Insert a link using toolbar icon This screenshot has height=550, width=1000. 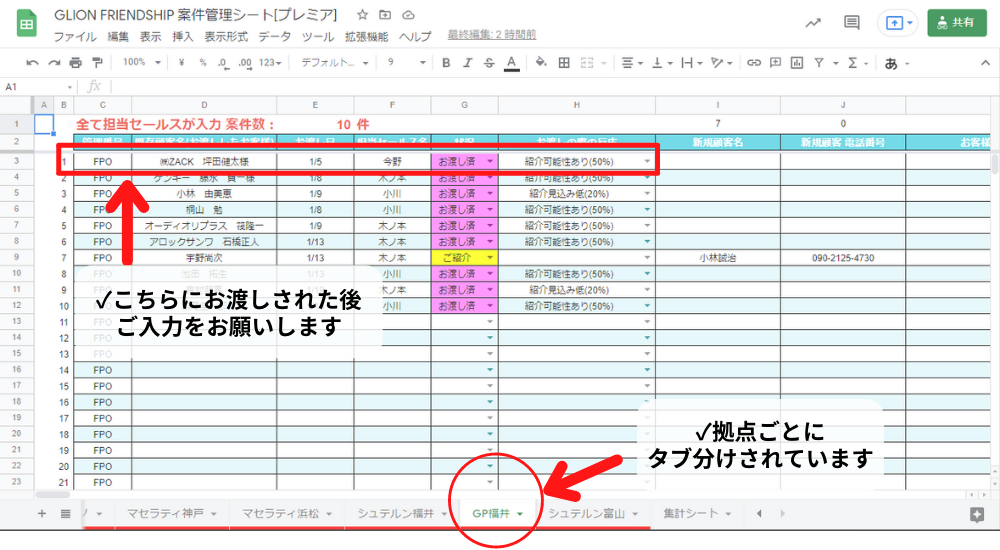click(754, 62)
